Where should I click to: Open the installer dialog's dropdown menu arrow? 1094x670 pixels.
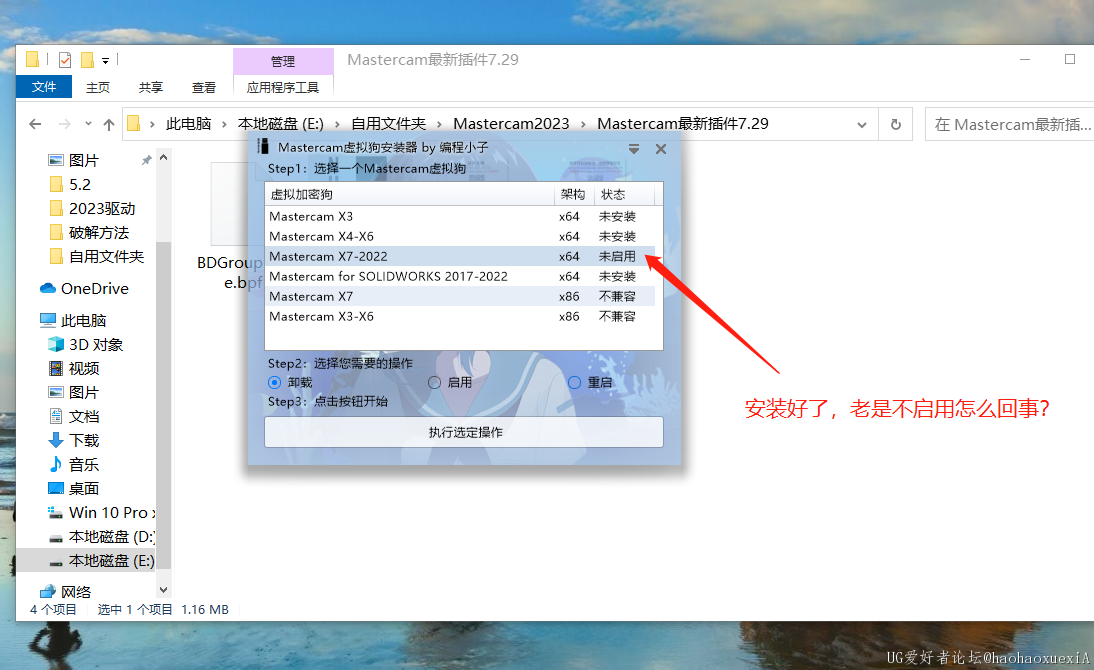[x=634, y=149]
